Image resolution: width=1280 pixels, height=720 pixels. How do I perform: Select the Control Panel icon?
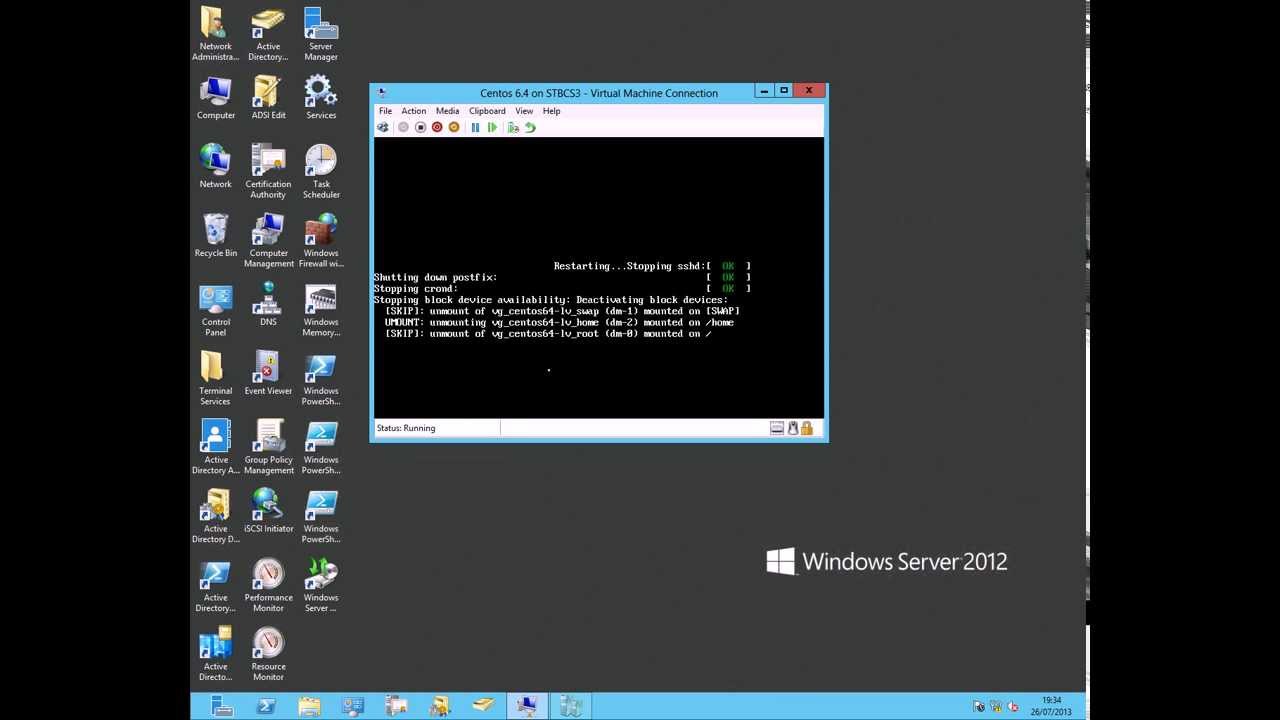point(215,310)
